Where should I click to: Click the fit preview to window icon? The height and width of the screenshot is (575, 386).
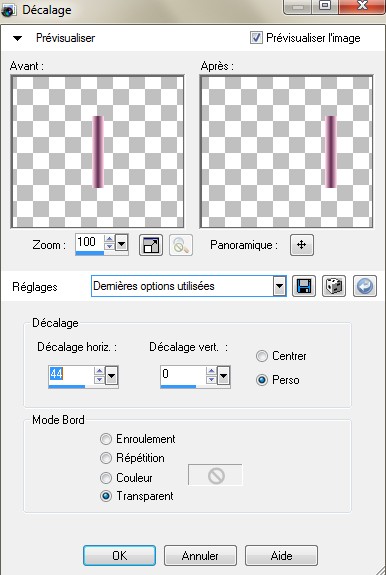pos(151,245)
